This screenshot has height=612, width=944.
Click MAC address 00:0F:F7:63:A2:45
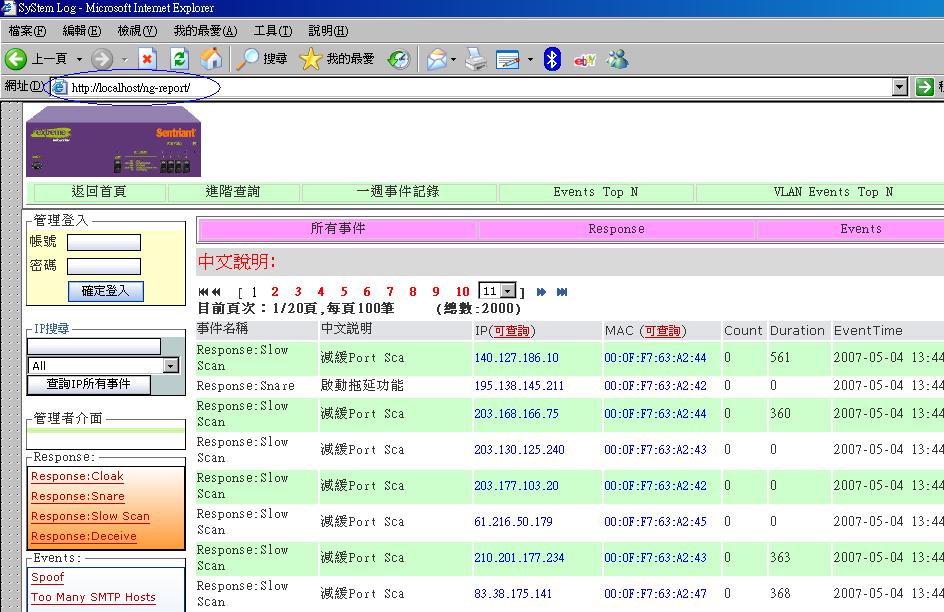pyautogui.click(x=656, y=522)
